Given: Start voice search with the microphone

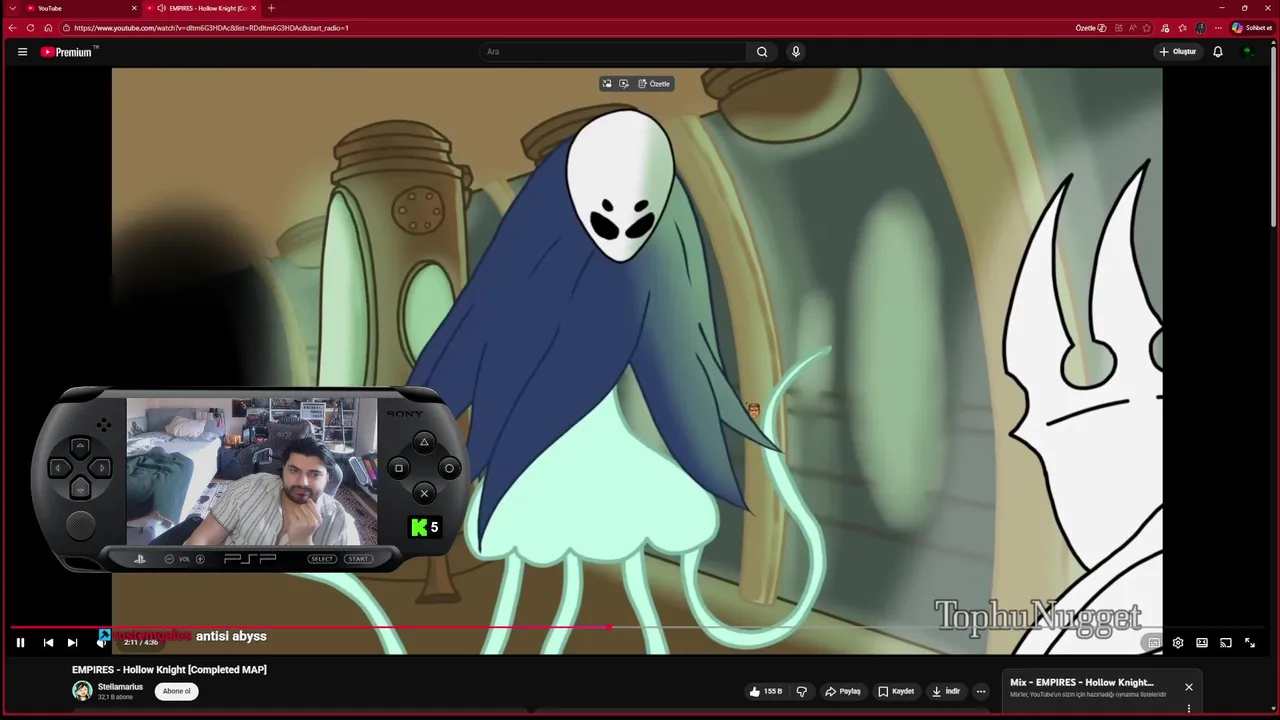Looking at the screenshot, I should pos(796,52).
